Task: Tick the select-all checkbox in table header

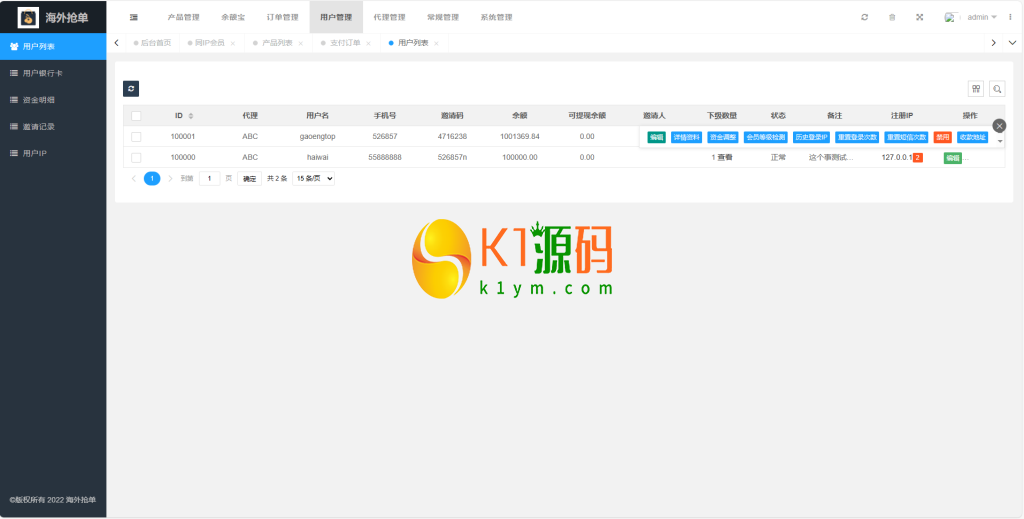Action: click(136, 116)
